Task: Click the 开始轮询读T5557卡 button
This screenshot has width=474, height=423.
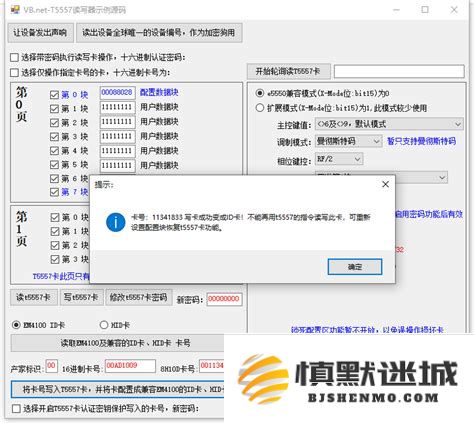Action: (x=288, y=71)
